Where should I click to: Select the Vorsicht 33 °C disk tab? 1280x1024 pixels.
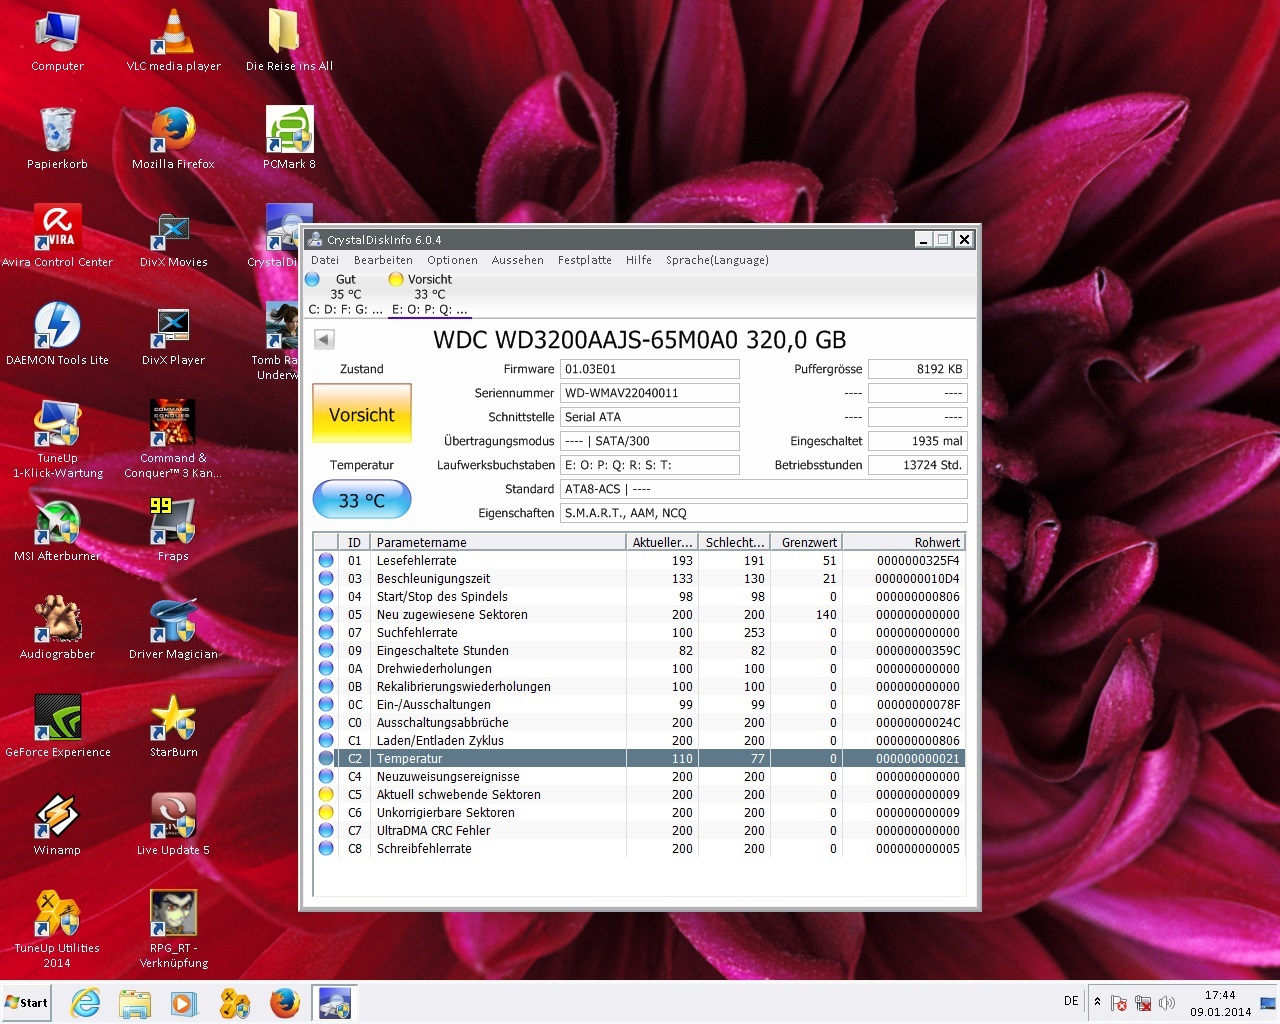point(429,294)
